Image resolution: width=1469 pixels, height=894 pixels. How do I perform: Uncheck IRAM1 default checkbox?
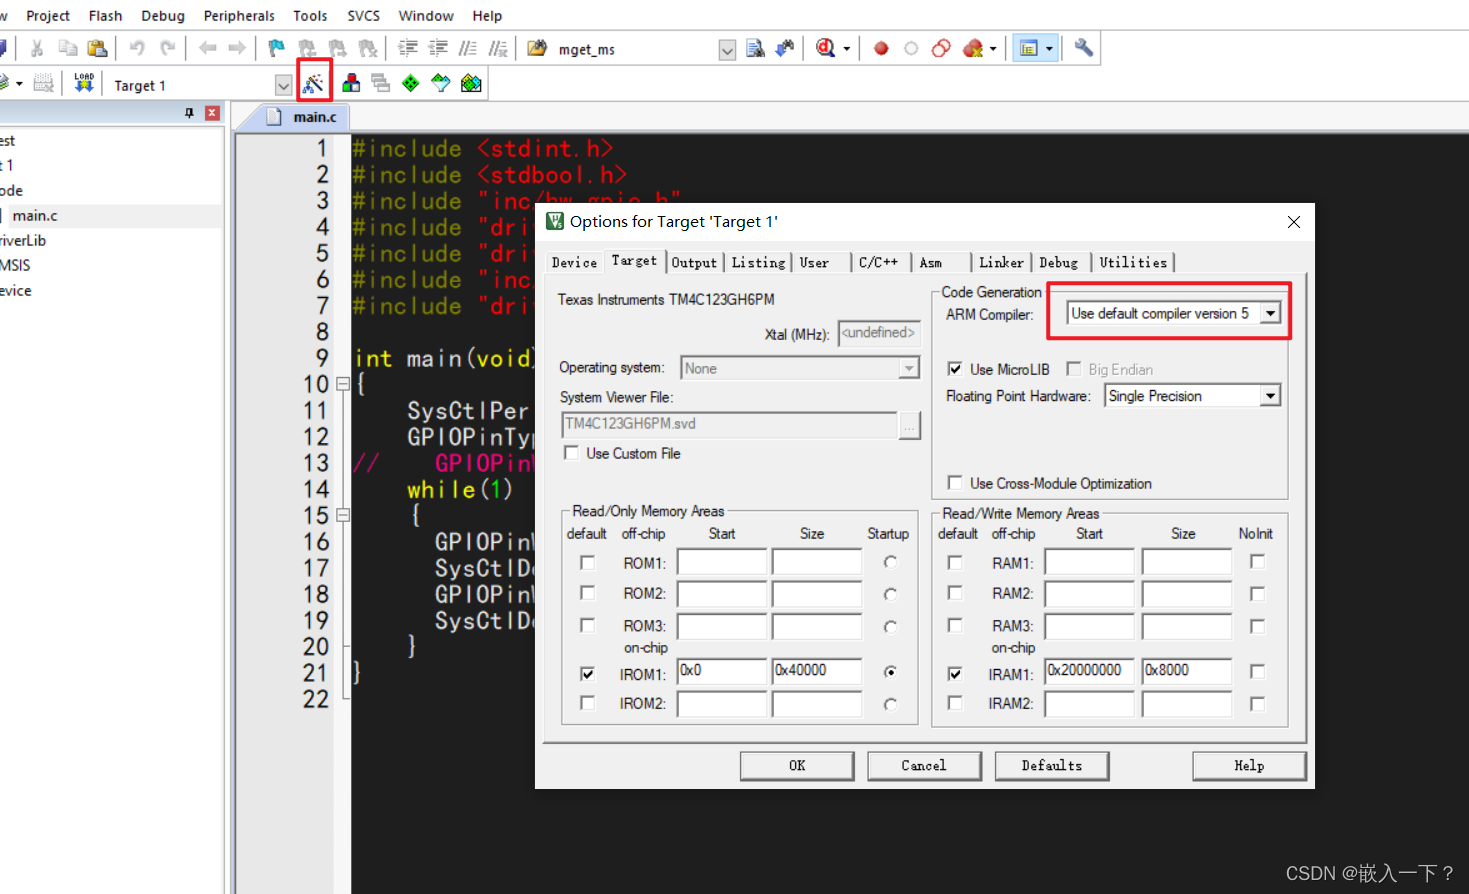point(955,674)
